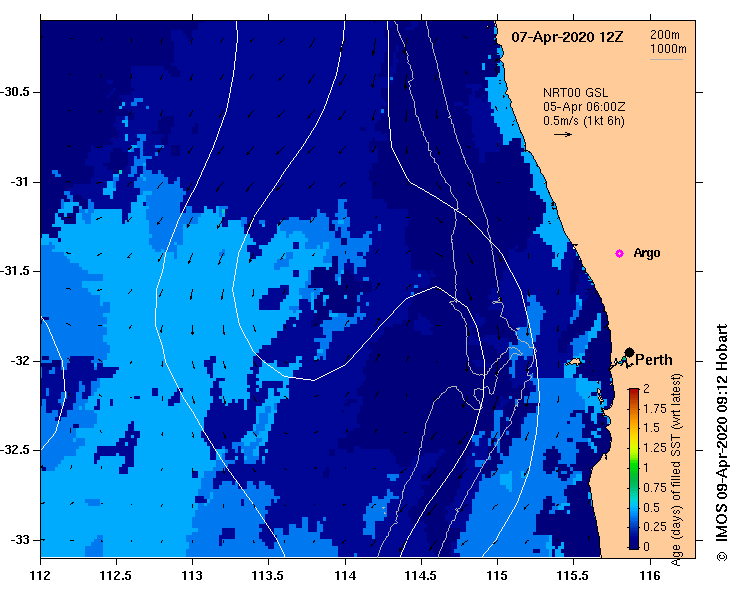This screenshot has height=592, width=739.
Task: Click the current velocity reference arrow
Action: coord(563,134)
